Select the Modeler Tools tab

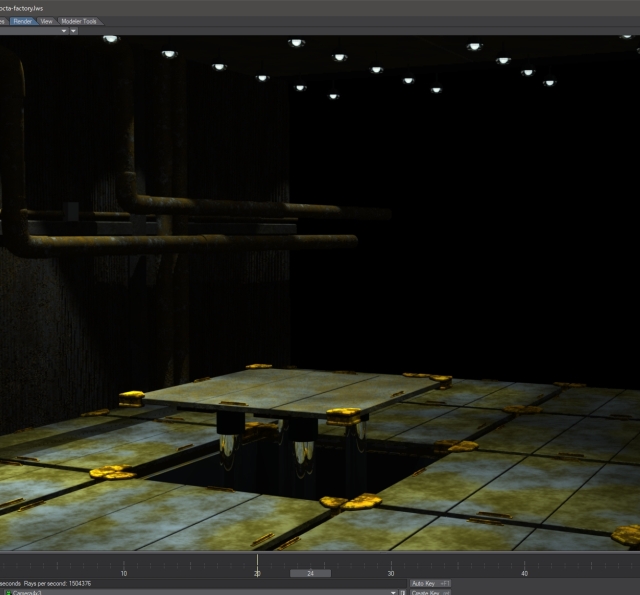pos(78,20)
